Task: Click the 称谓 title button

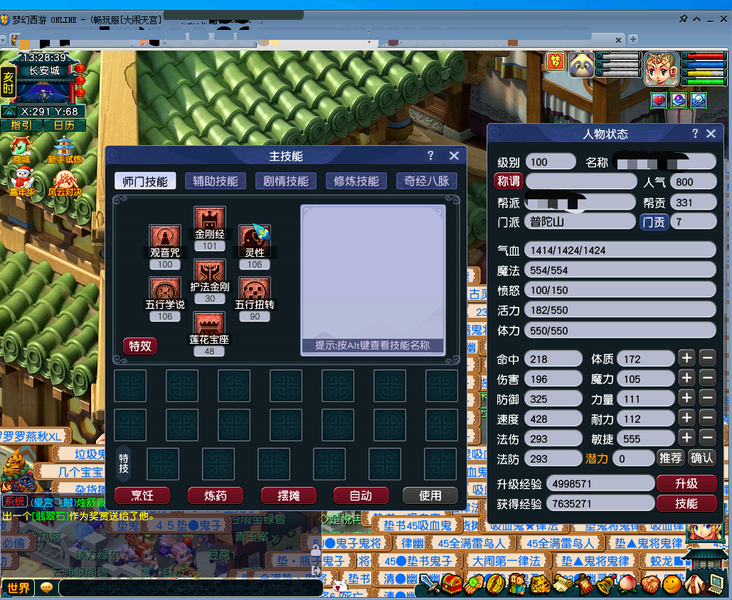Action: coord(508,181)
